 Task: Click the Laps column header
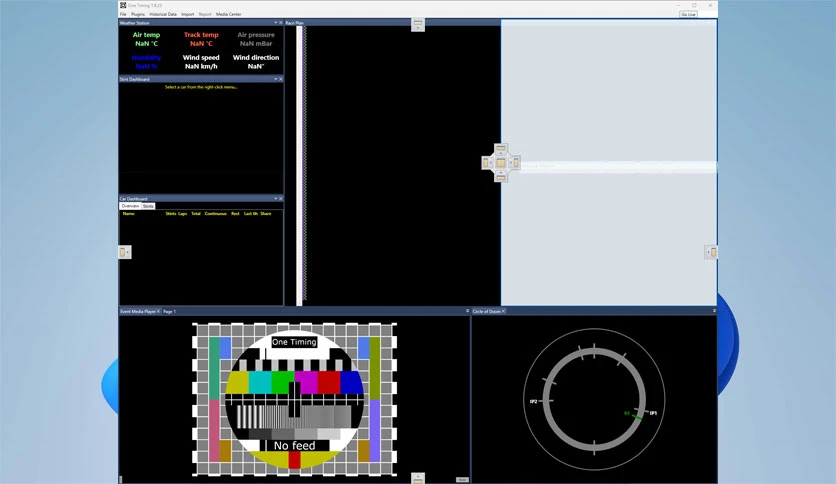click(182, 214)
